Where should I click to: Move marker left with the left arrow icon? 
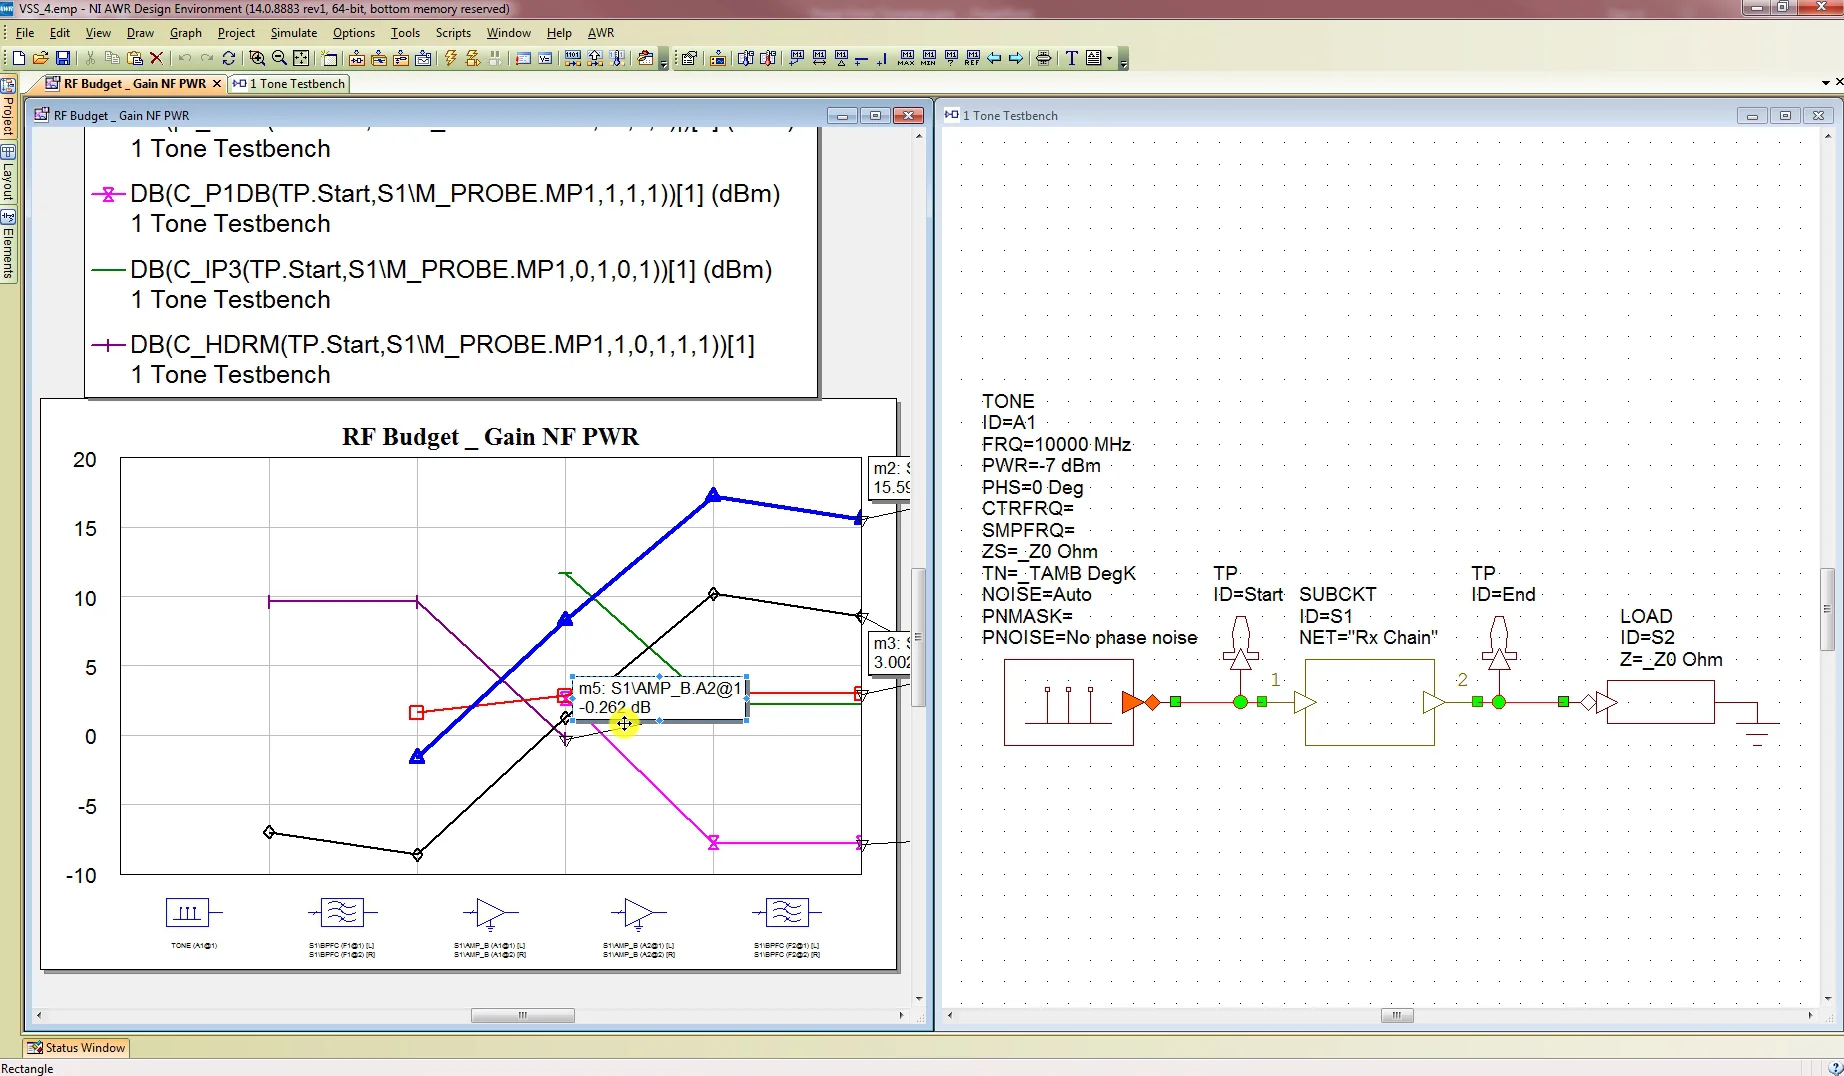pyautogui.click(x=995, y=58)
